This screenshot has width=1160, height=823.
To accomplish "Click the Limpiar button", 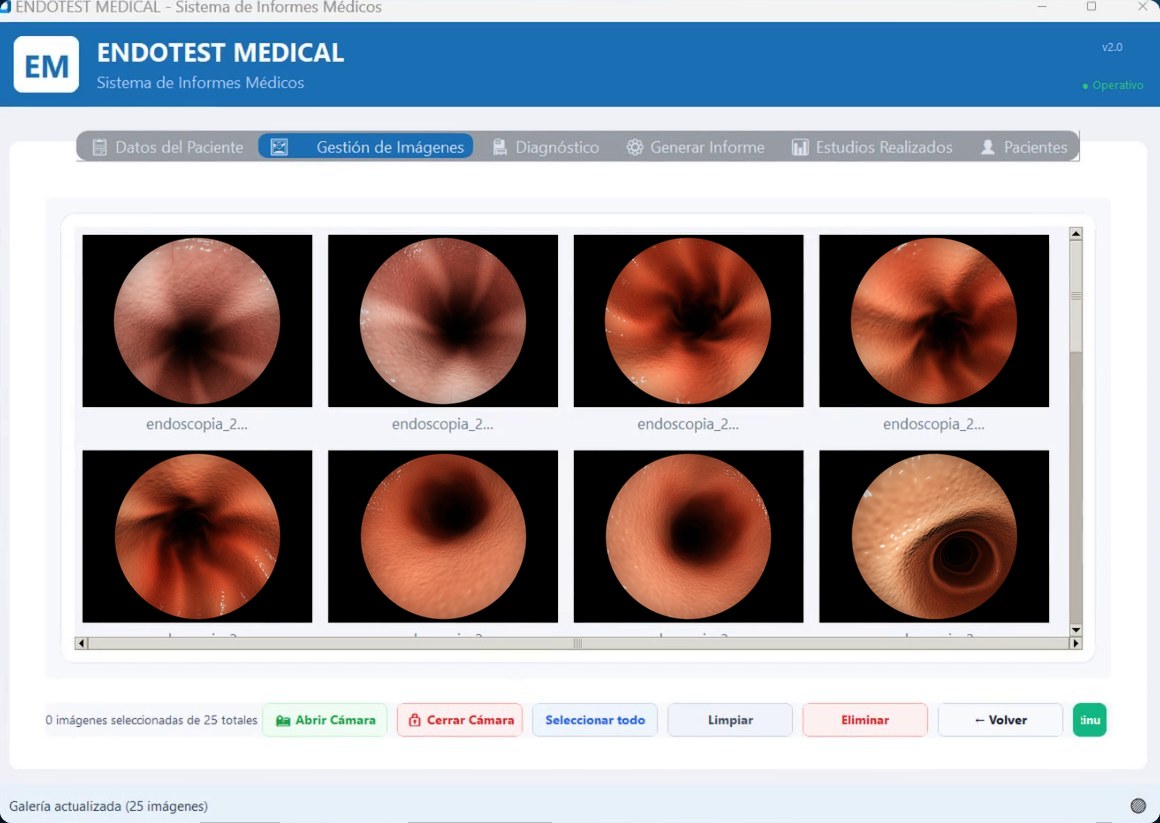I will (730, 720).
